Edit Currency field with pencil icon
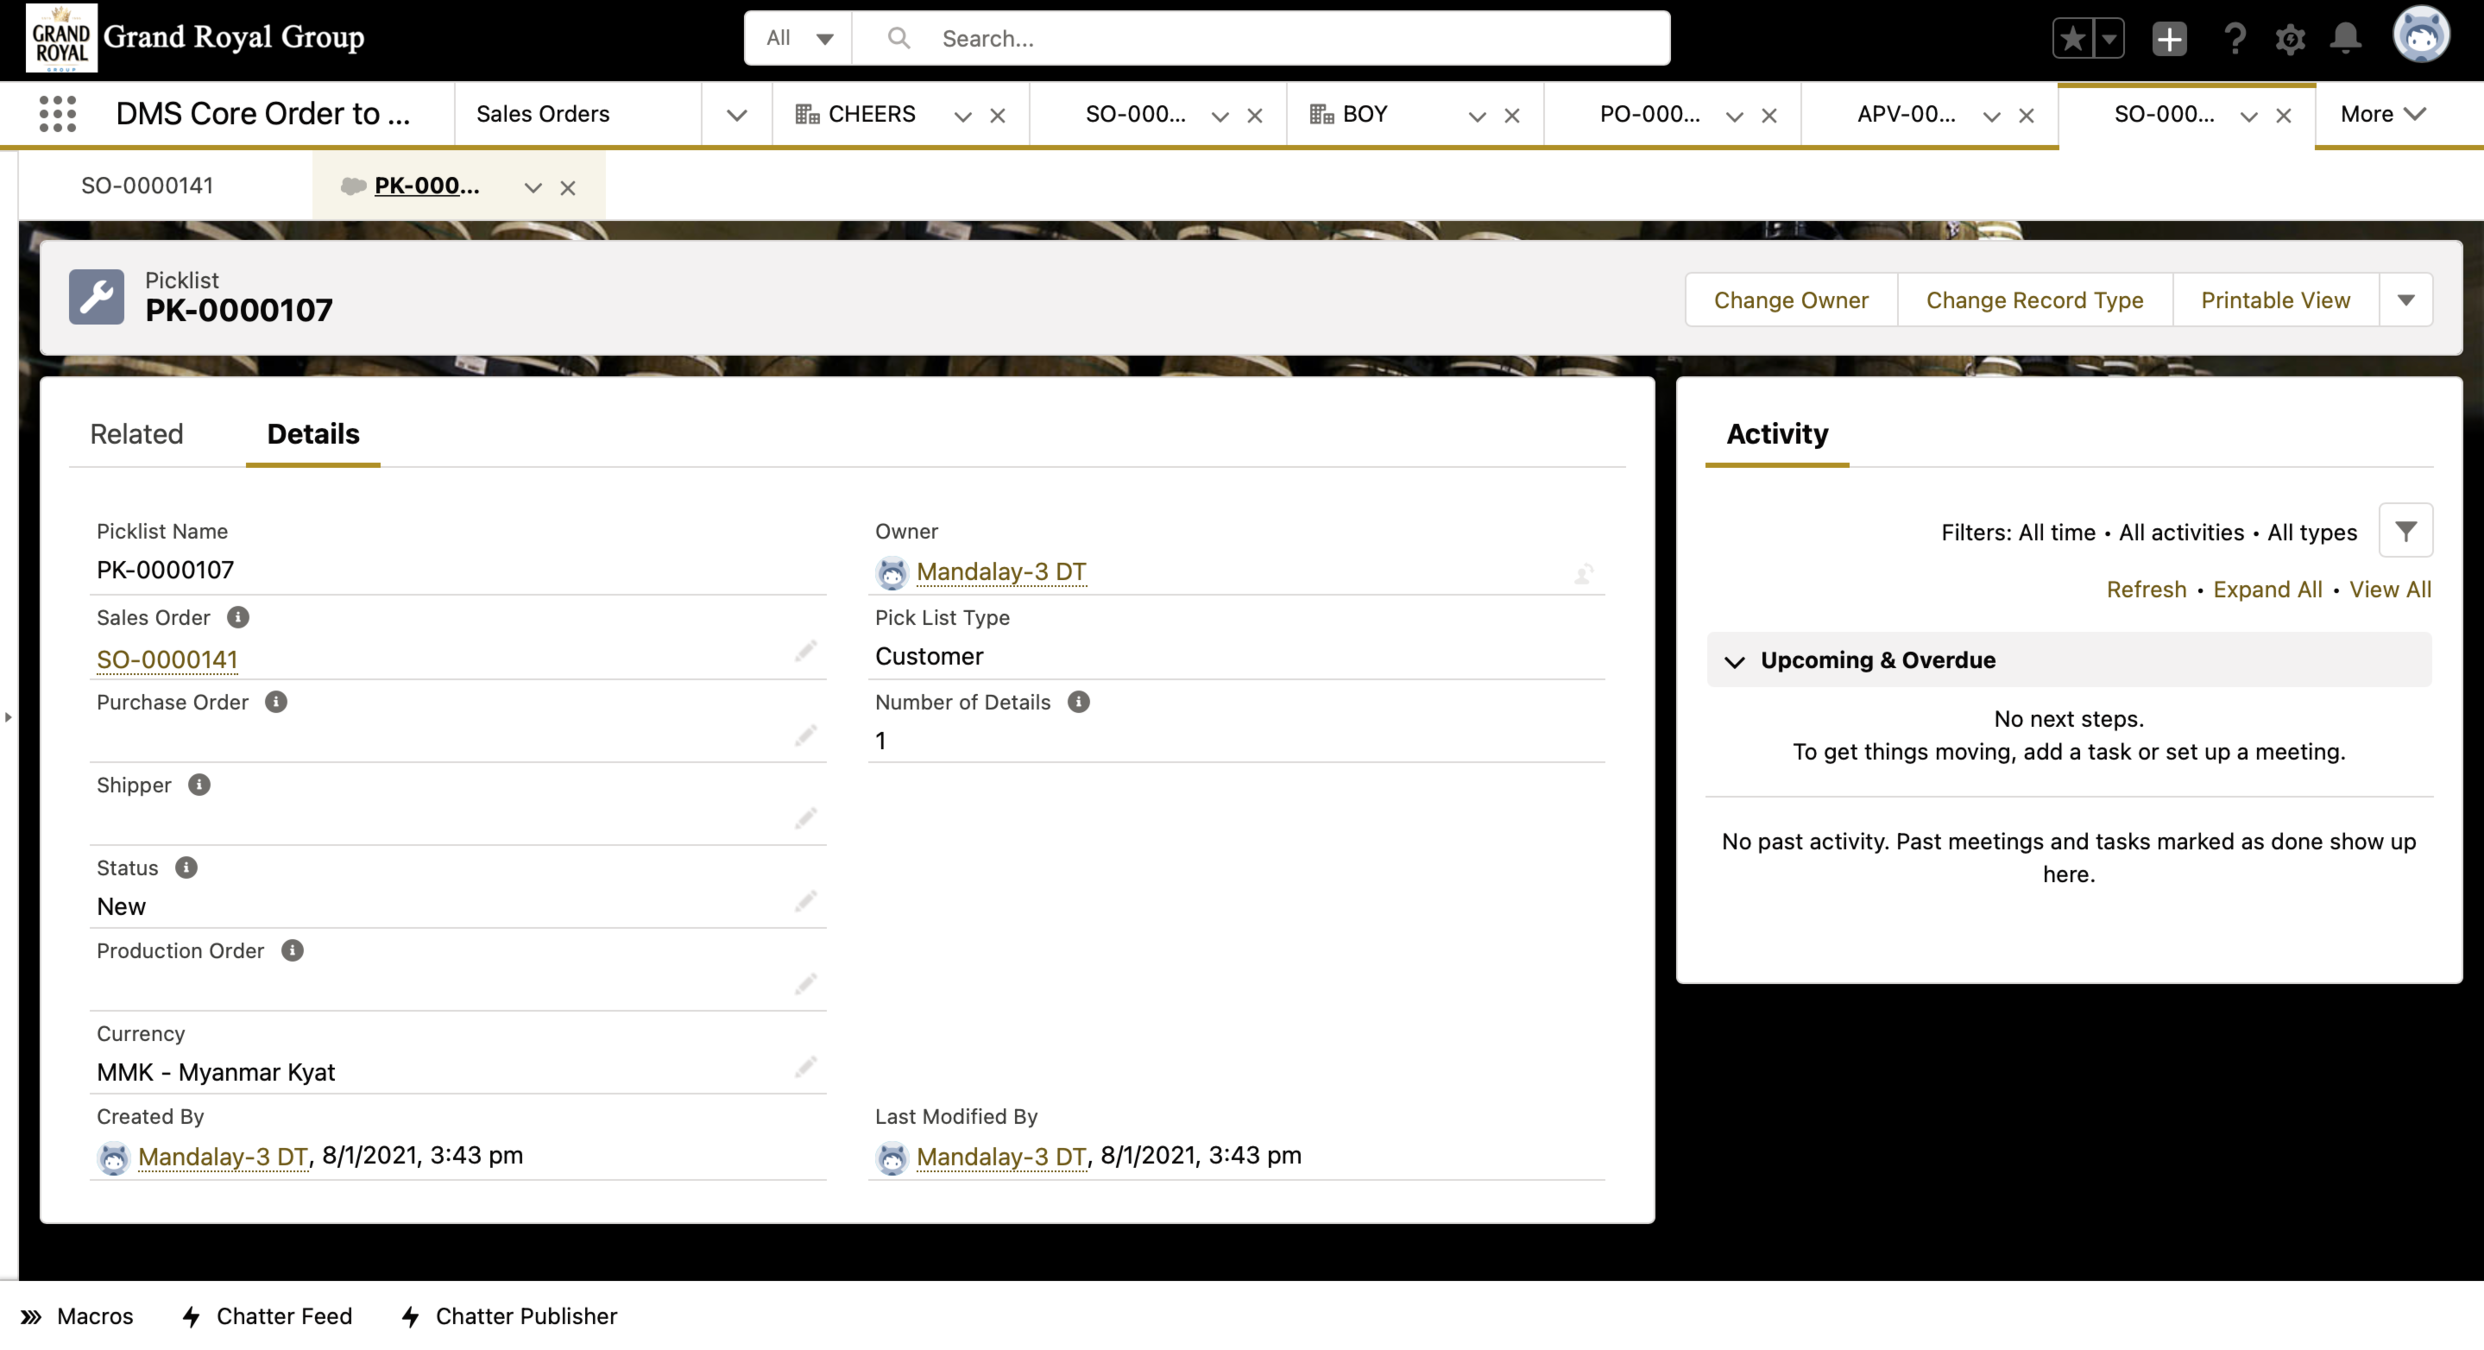This screenshot has width=2484, height=1350. click(805, 1068)
